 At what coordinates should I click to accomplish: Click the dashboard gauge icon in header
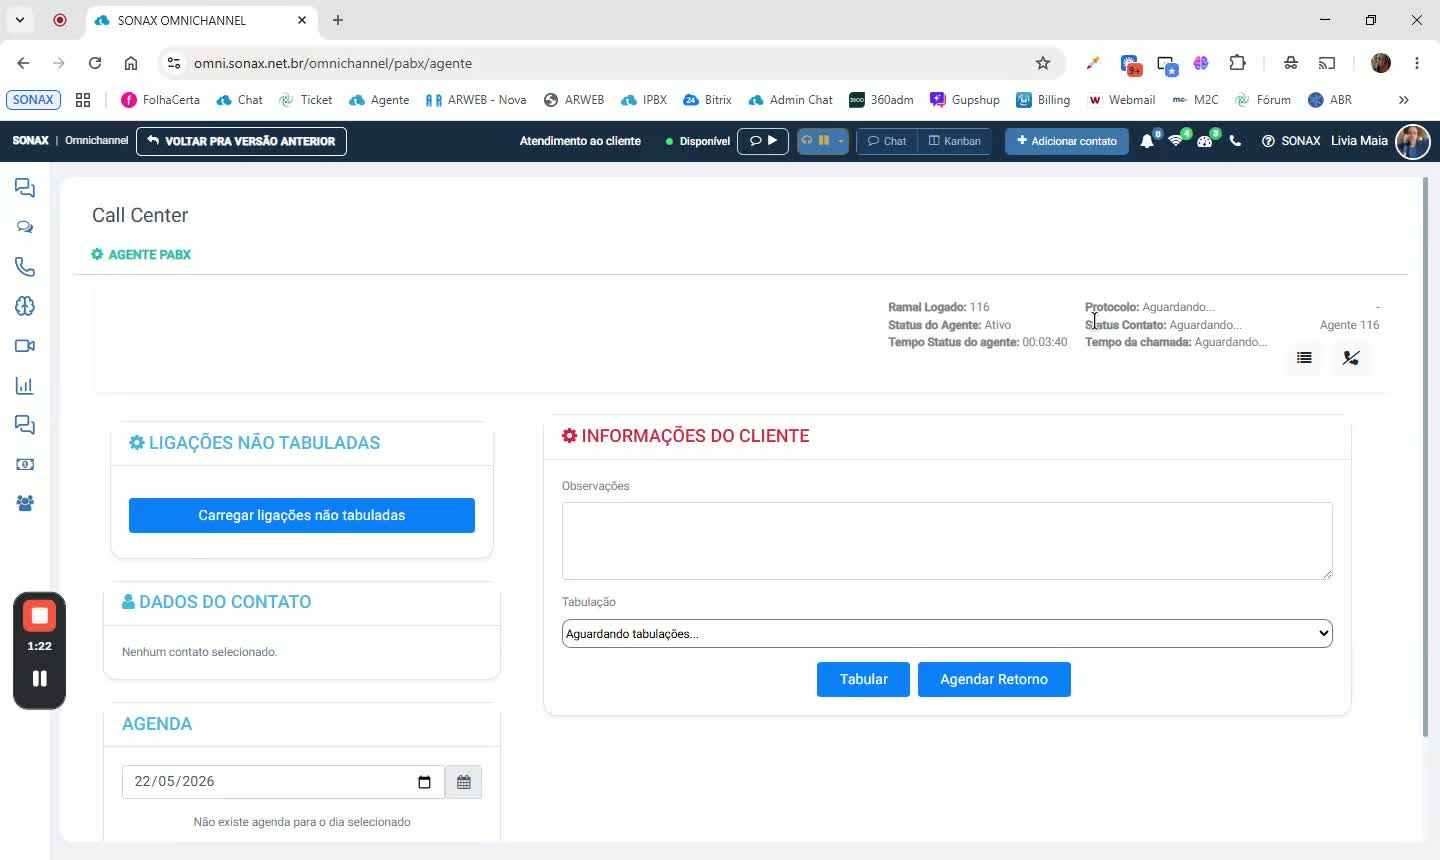coord(1205,141)
